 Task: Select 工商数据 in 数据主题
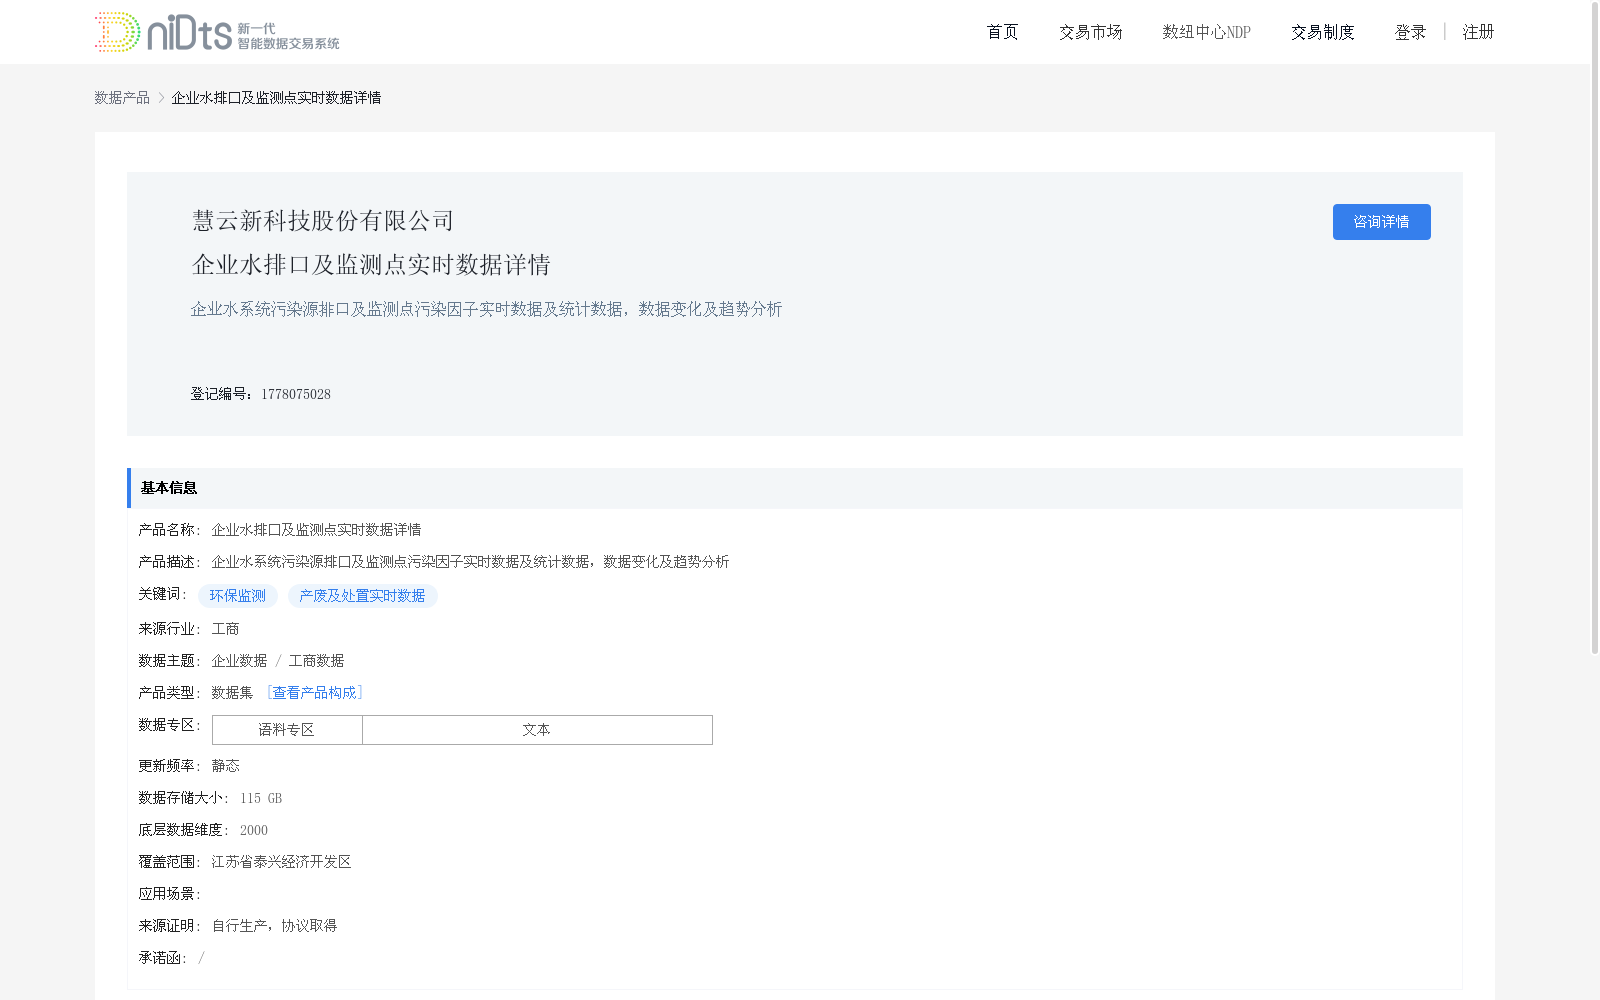[x=316, y=661]
